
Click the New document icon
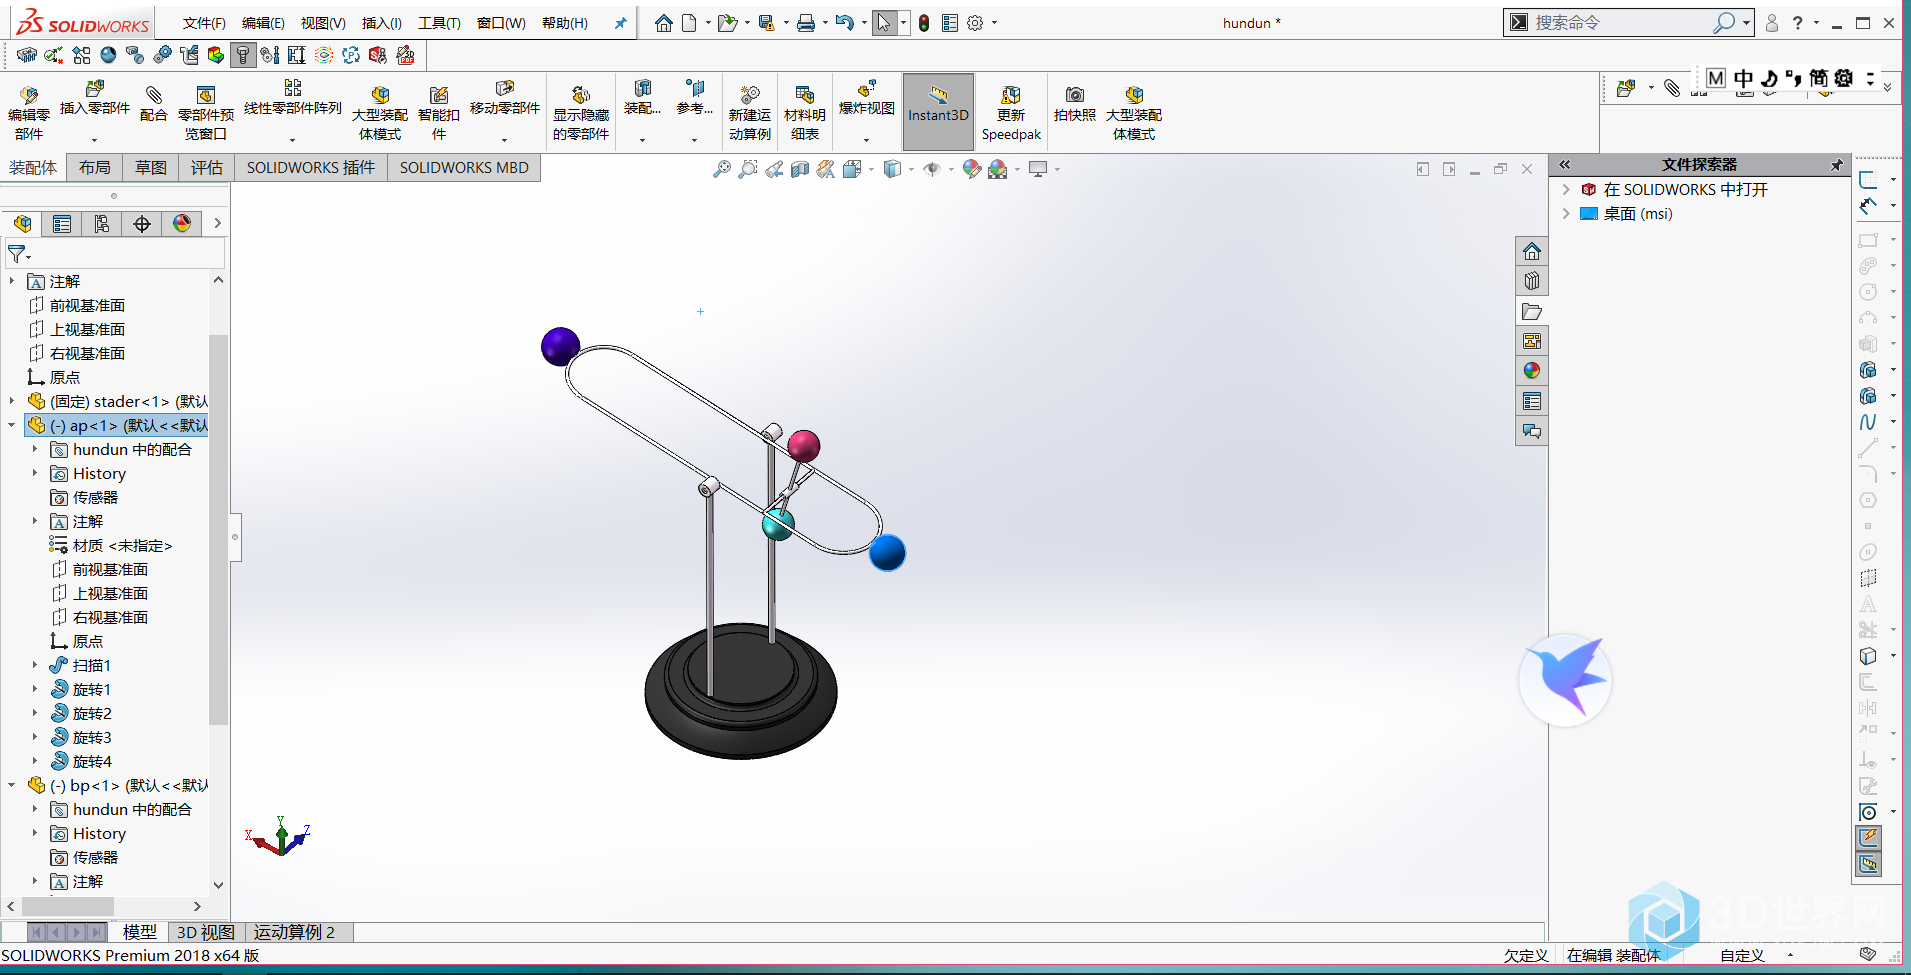click(x=689, y=23)
